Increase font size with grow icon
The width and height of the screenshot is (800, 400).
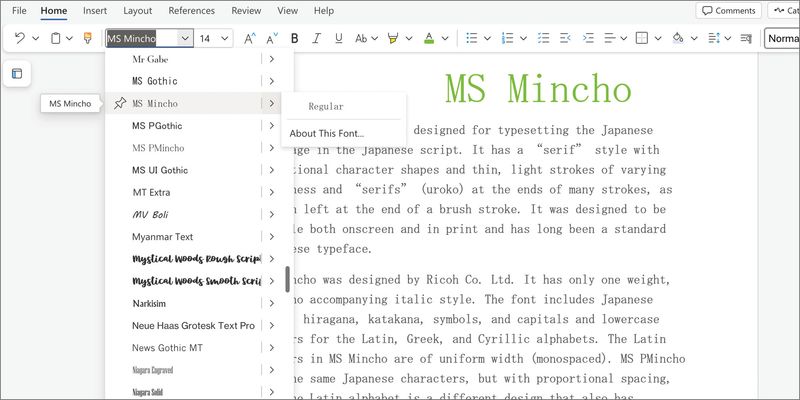click(250, 39)
